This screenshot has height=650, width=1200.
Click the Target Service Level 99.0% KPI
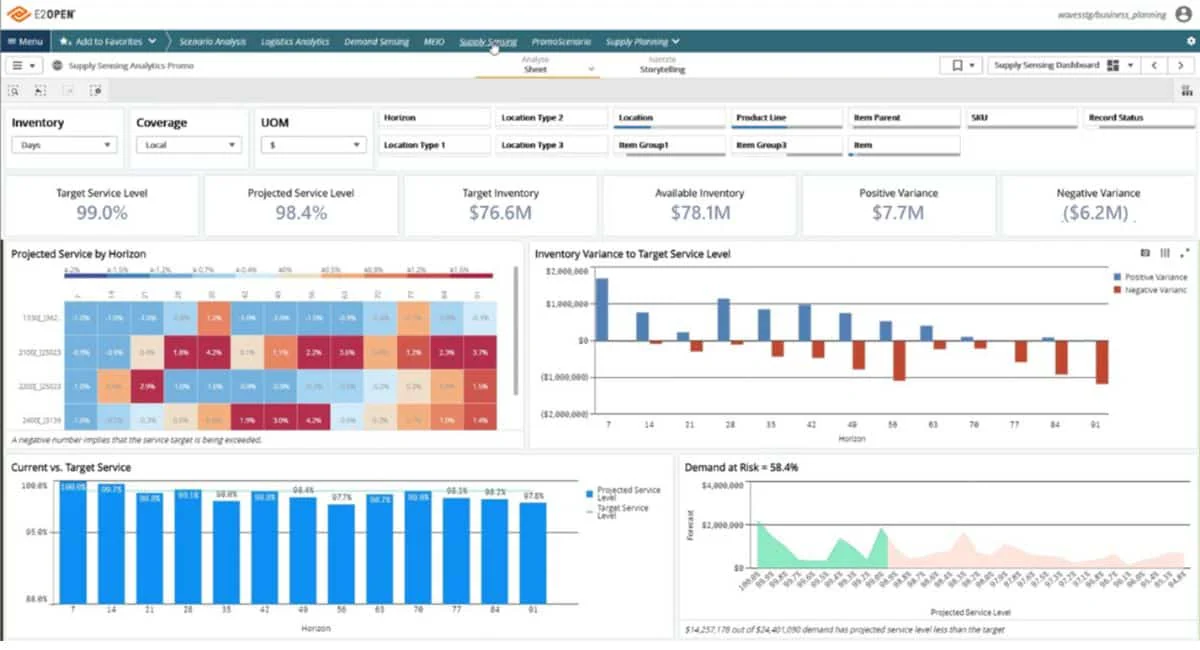(x=102, y=205)
